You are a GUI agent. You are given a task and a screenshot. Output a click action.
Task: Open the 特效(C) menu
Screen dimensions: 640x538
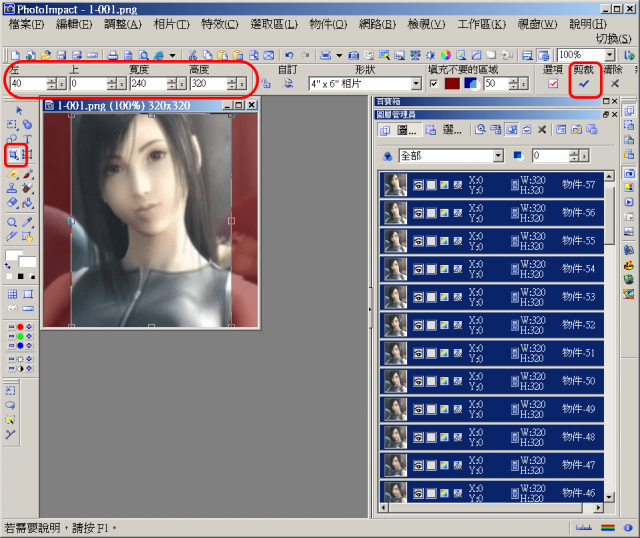(x=220, y=24)
